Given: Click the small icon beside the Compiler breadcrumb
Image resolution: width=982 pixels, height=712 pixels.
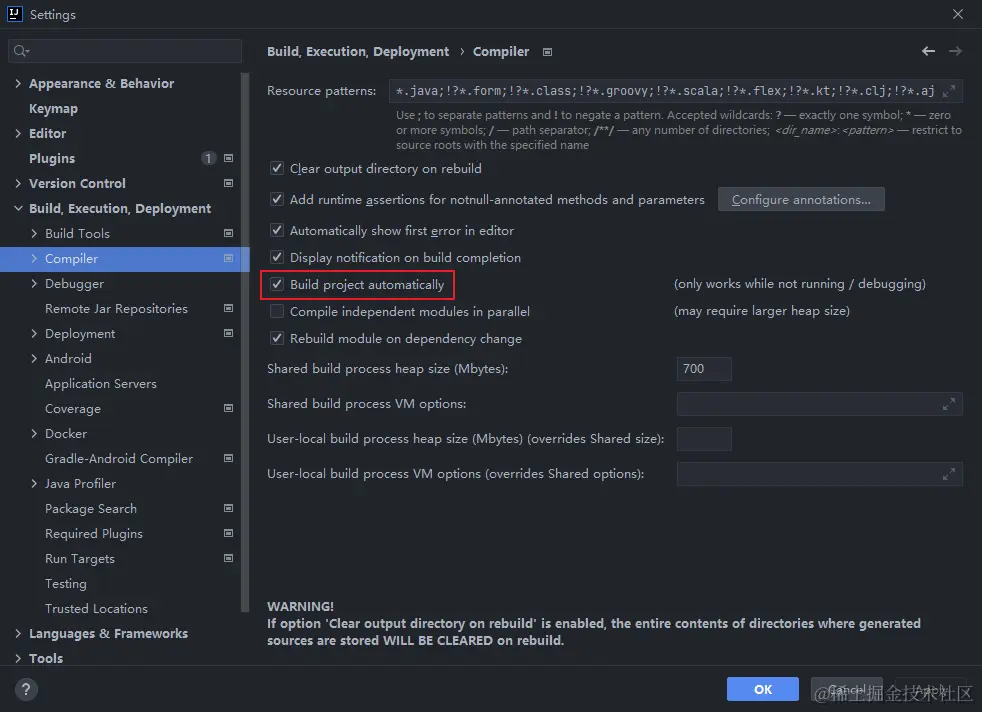Looking at the screenshot, I should (547, 51).
